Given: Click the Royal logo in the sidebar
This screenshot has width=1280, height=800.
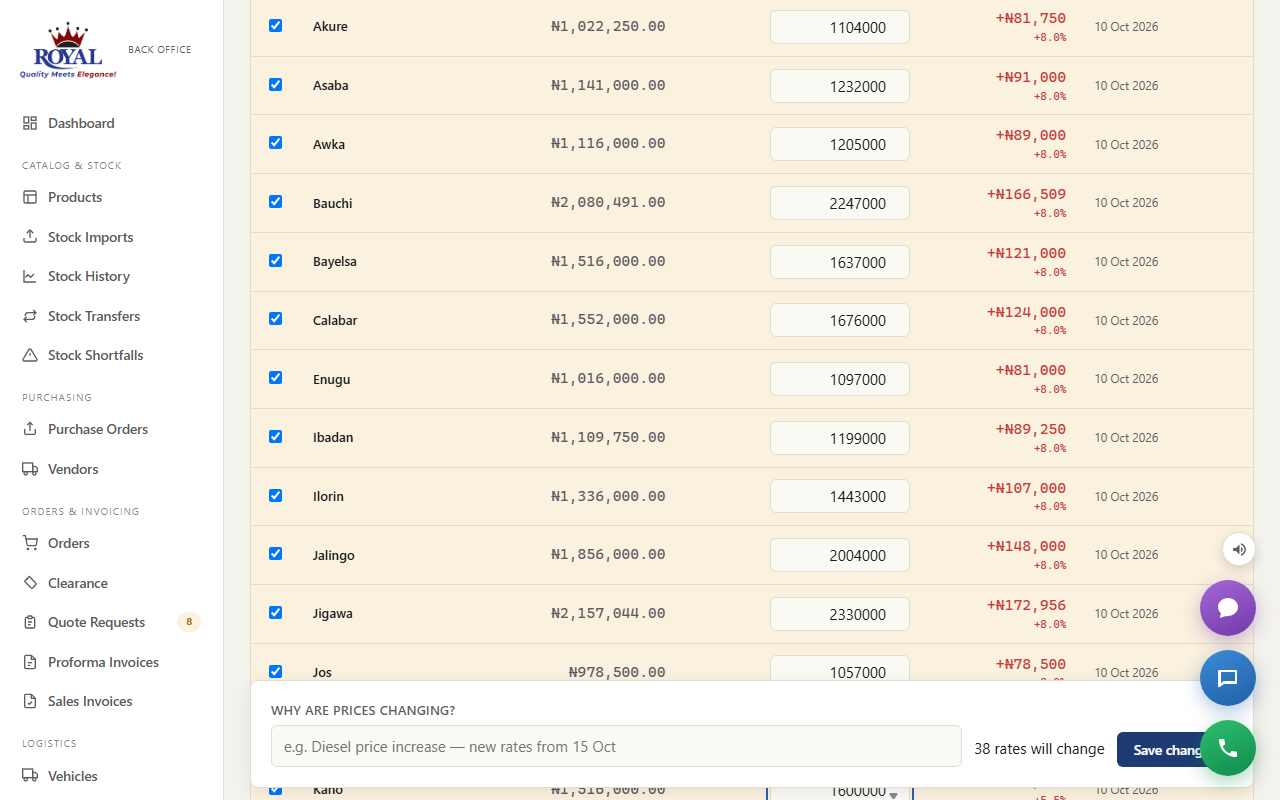Looking at the screenshot, I should (68, 50).
